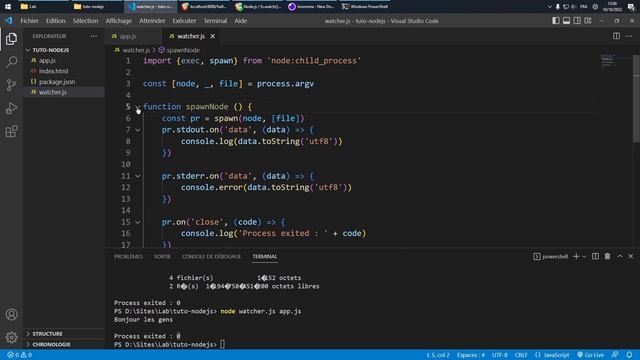Close the terminal panel
This screenshot has height=360, width=640.
tap(631, 256)
